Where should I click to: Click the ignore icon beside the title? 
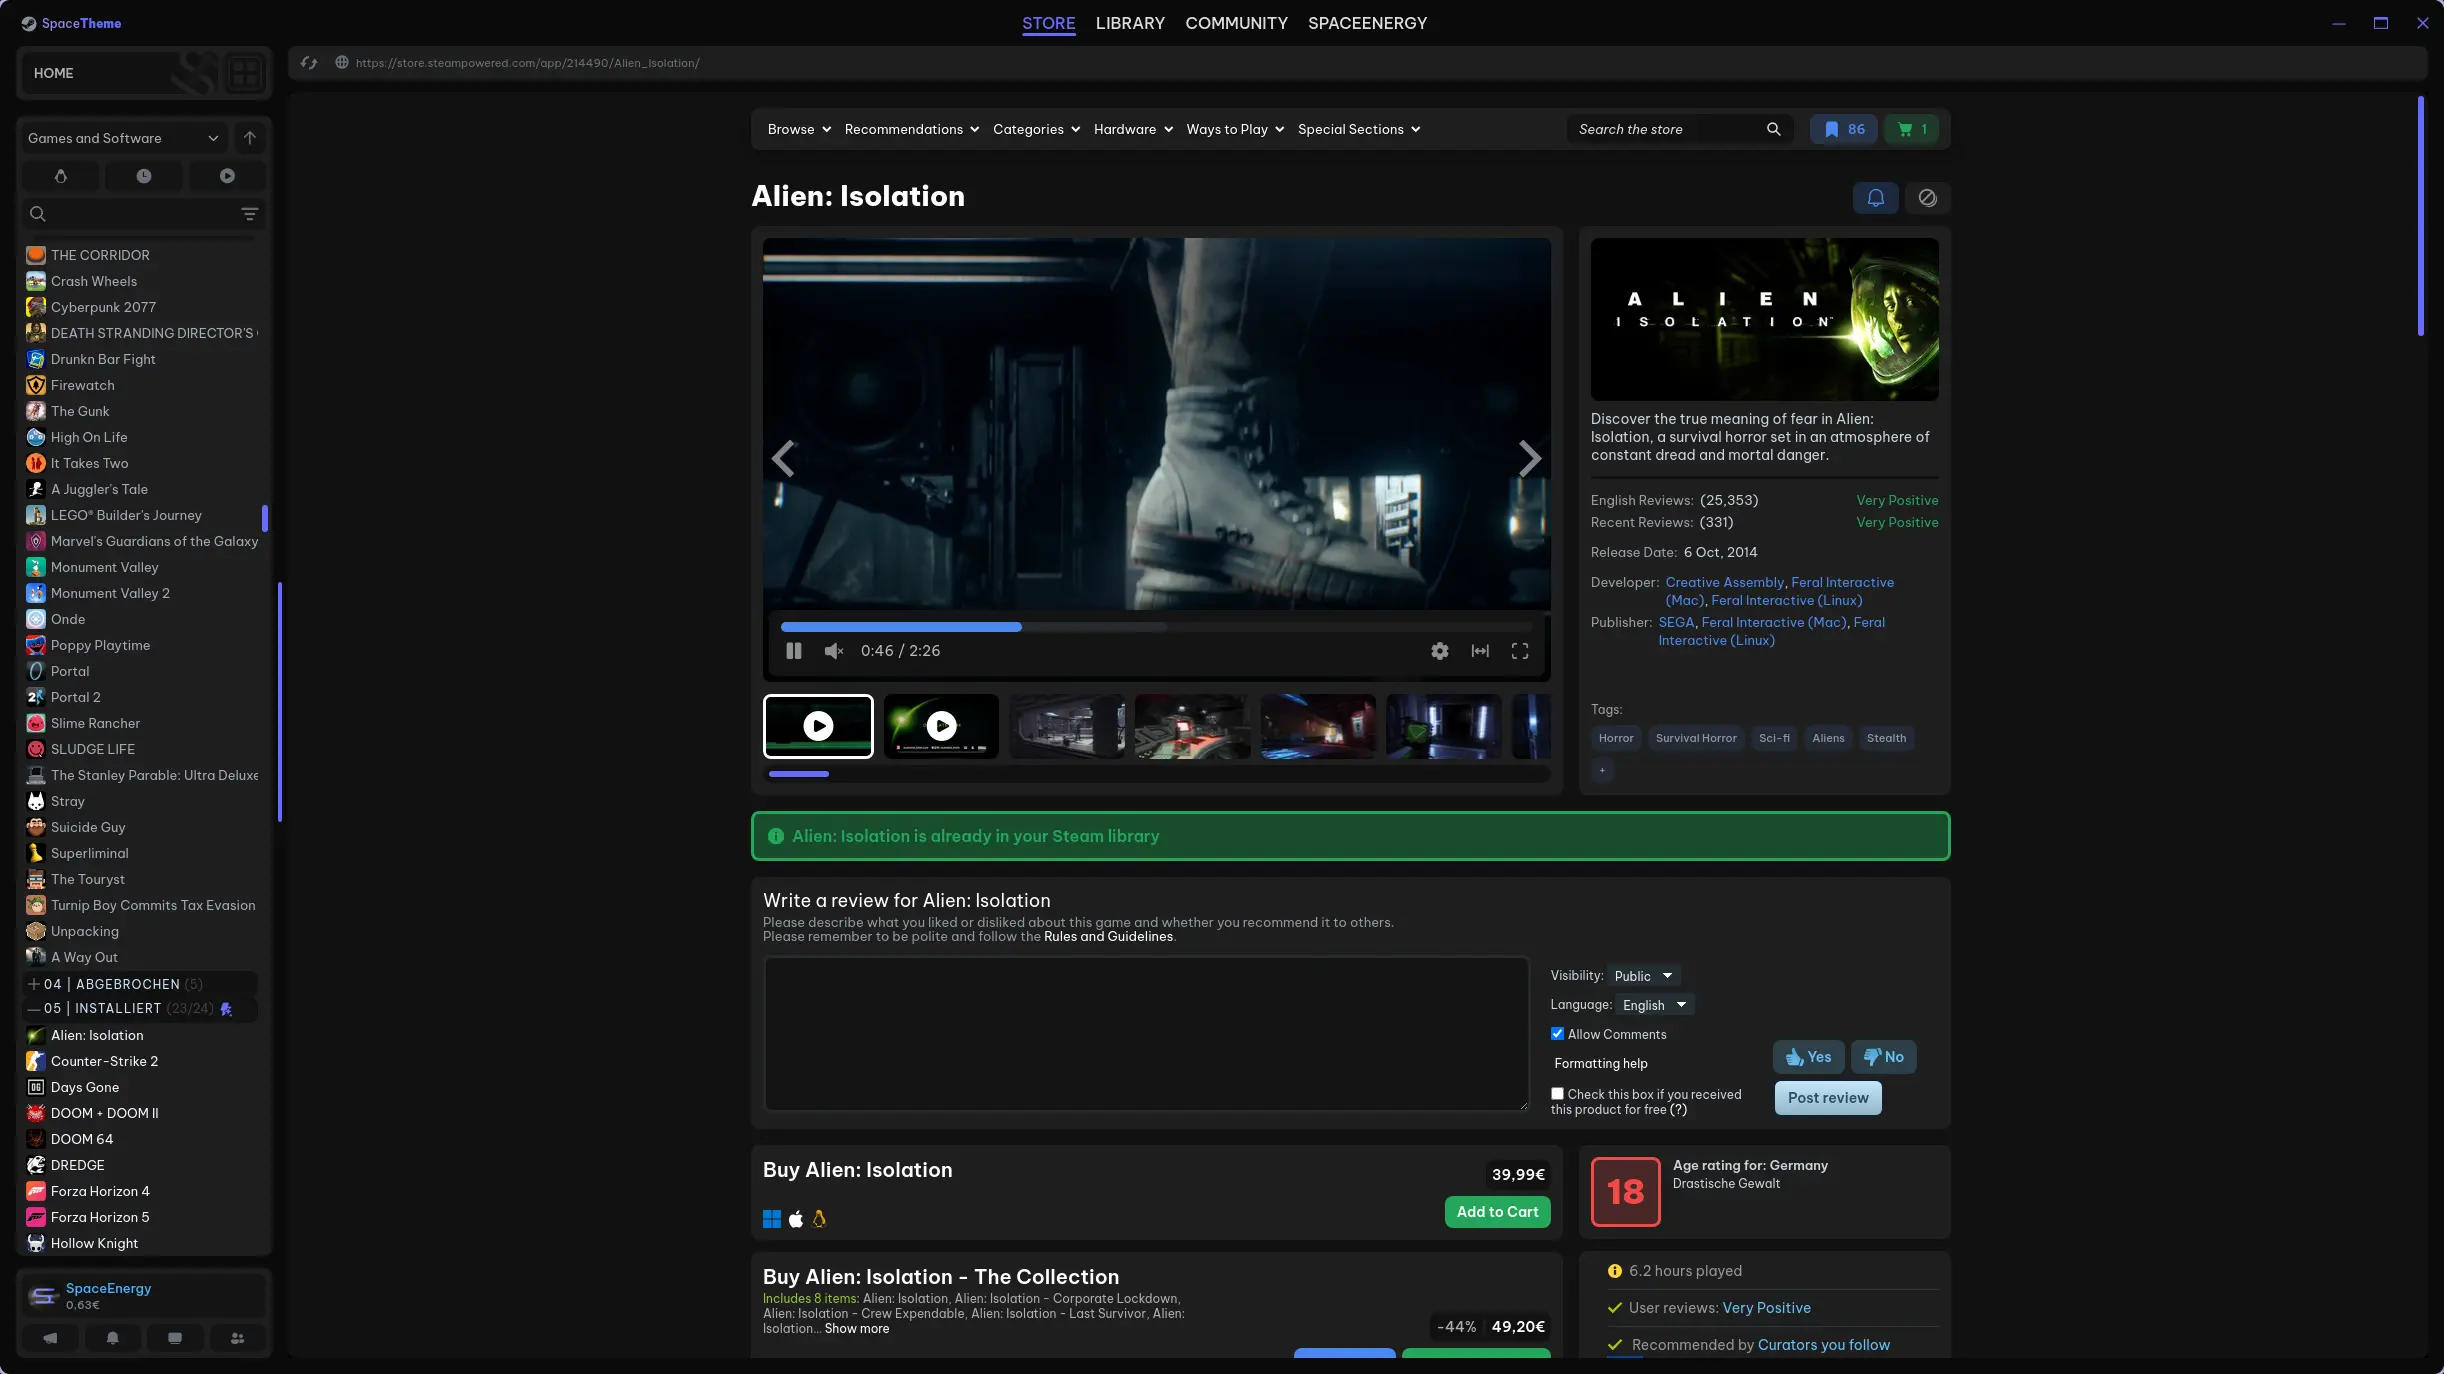pos(1927,198)
